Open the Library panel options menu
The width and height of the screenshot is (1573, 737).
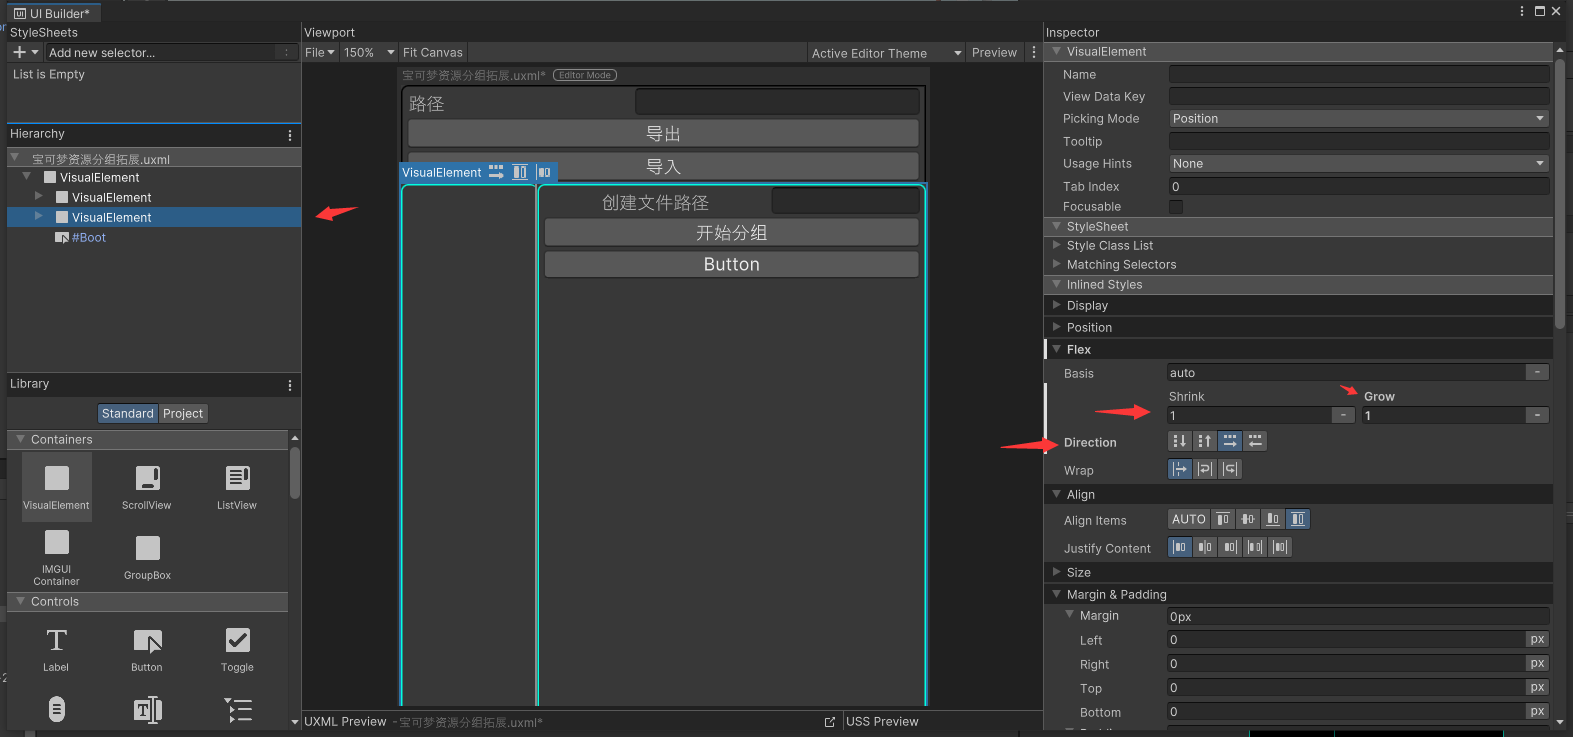[290, 385]
